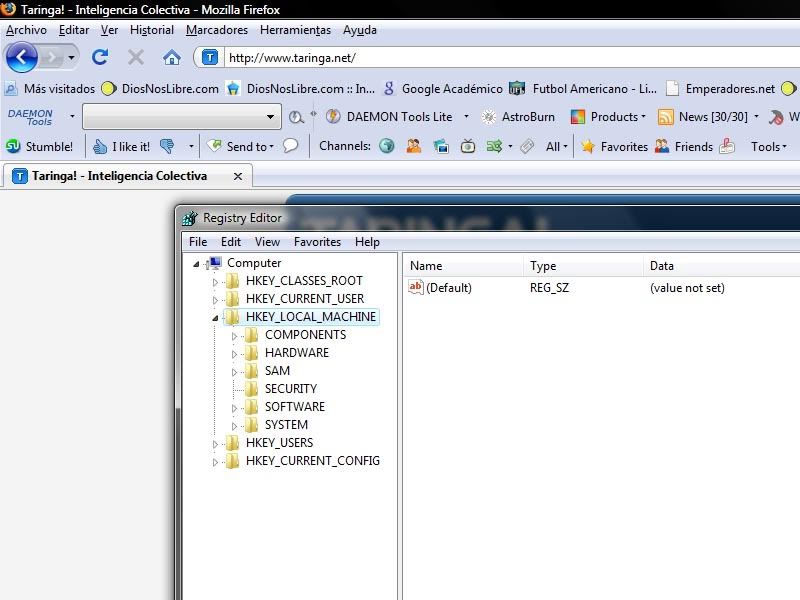Select the SECURITY registry key
The height and width of the screenshot is (600, 800).
(291, 389)
